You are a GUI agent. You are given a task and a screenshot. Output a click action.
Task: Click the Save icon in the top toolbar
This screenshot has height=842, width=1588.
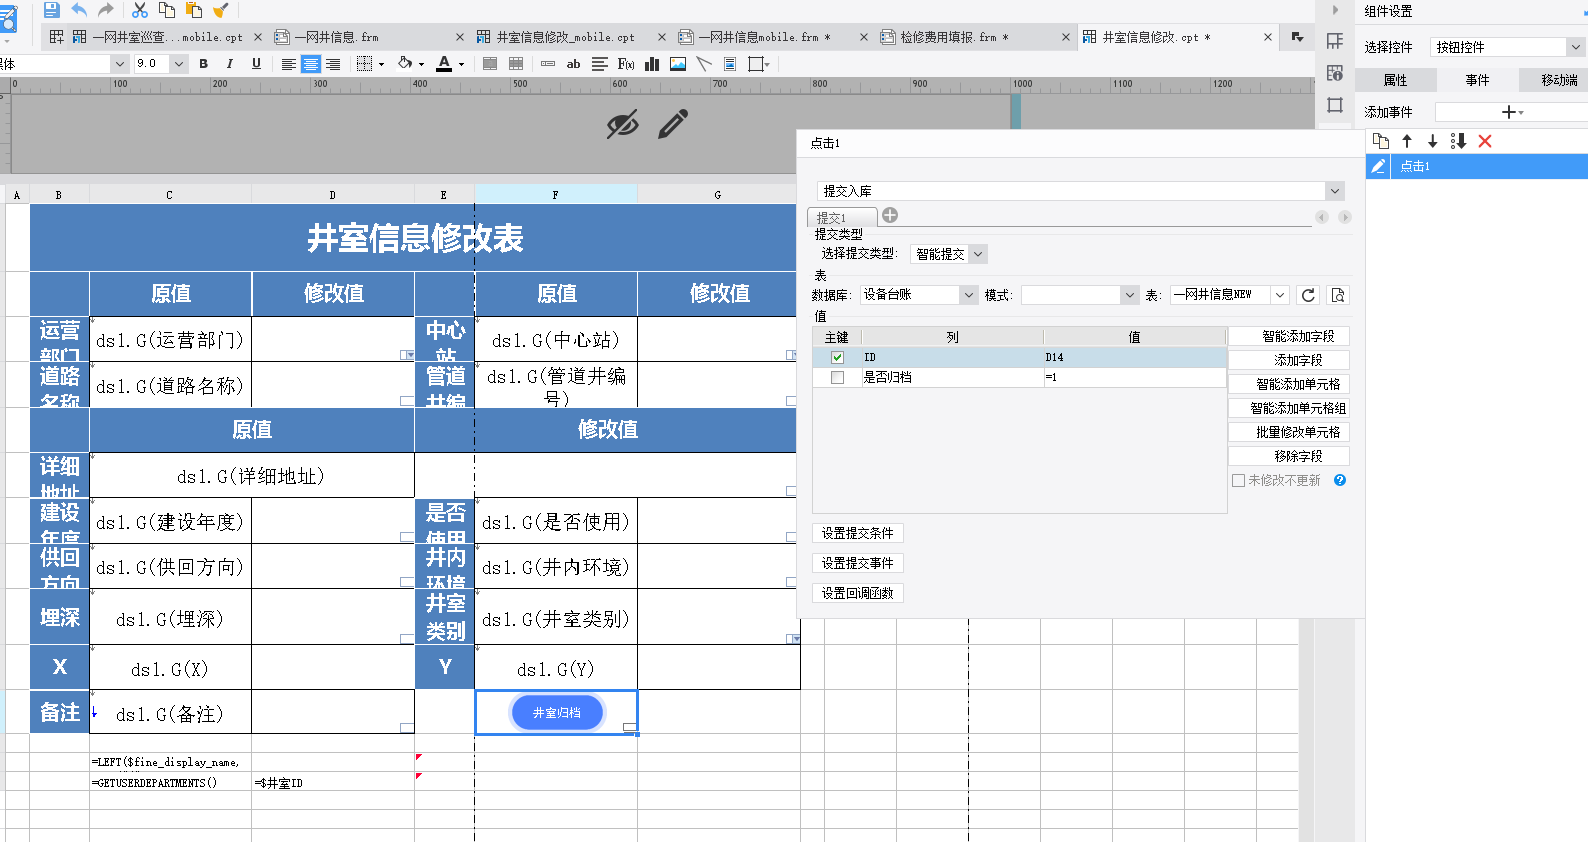click(52, 10)
